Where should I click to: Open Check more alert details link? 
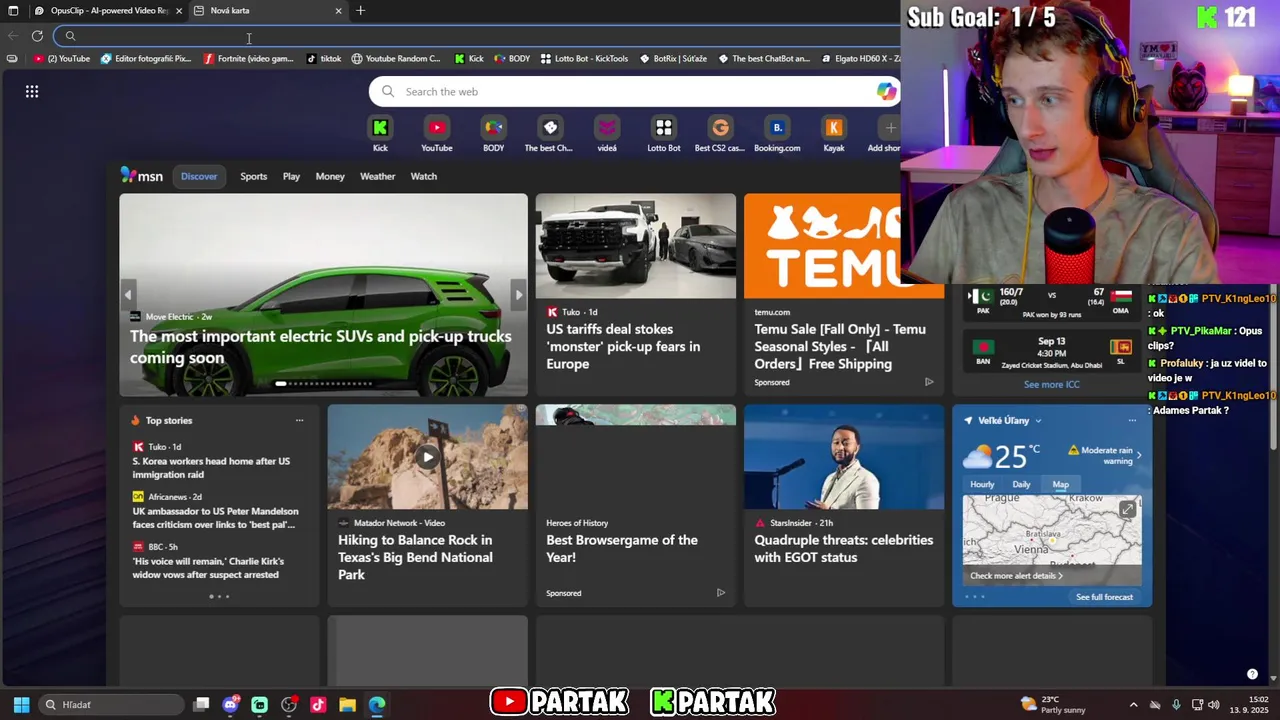(x=1017, y=576)
